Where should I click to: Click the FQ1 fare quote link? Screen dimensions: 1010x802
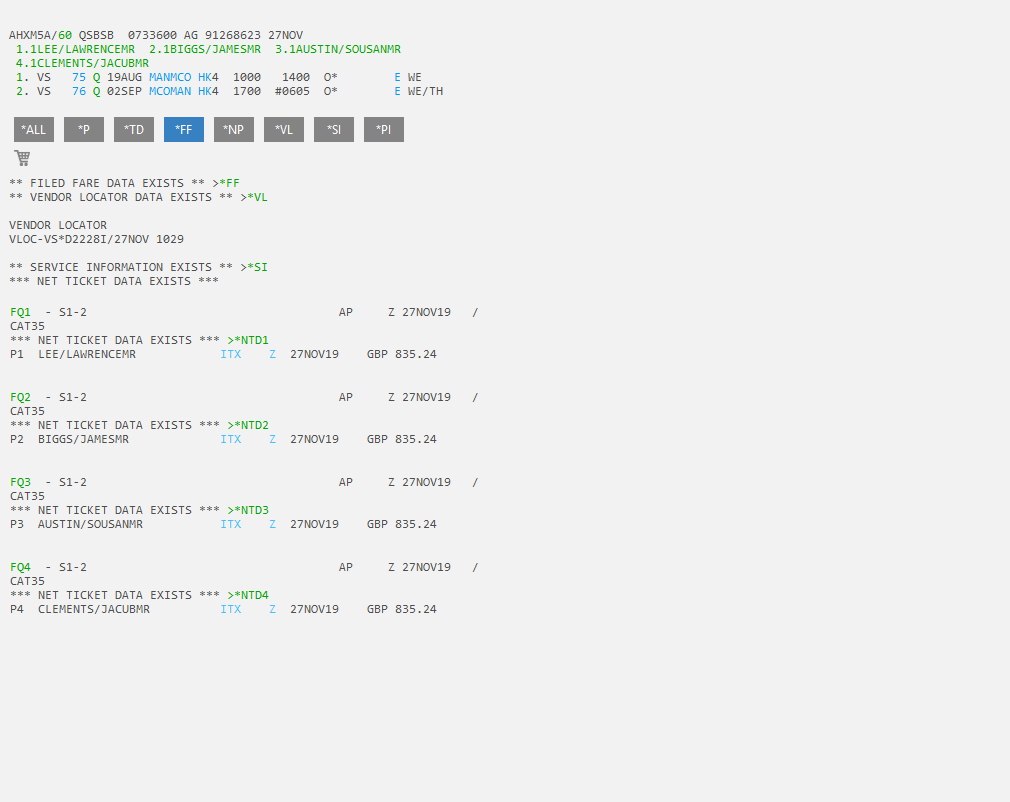pos(20,312)
